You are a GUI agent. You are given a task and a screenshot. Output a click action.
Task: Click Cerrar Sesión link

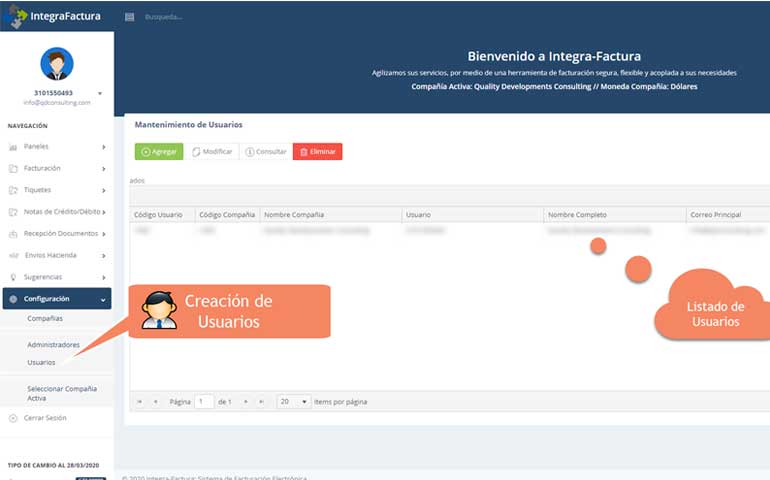click(45, 418)
